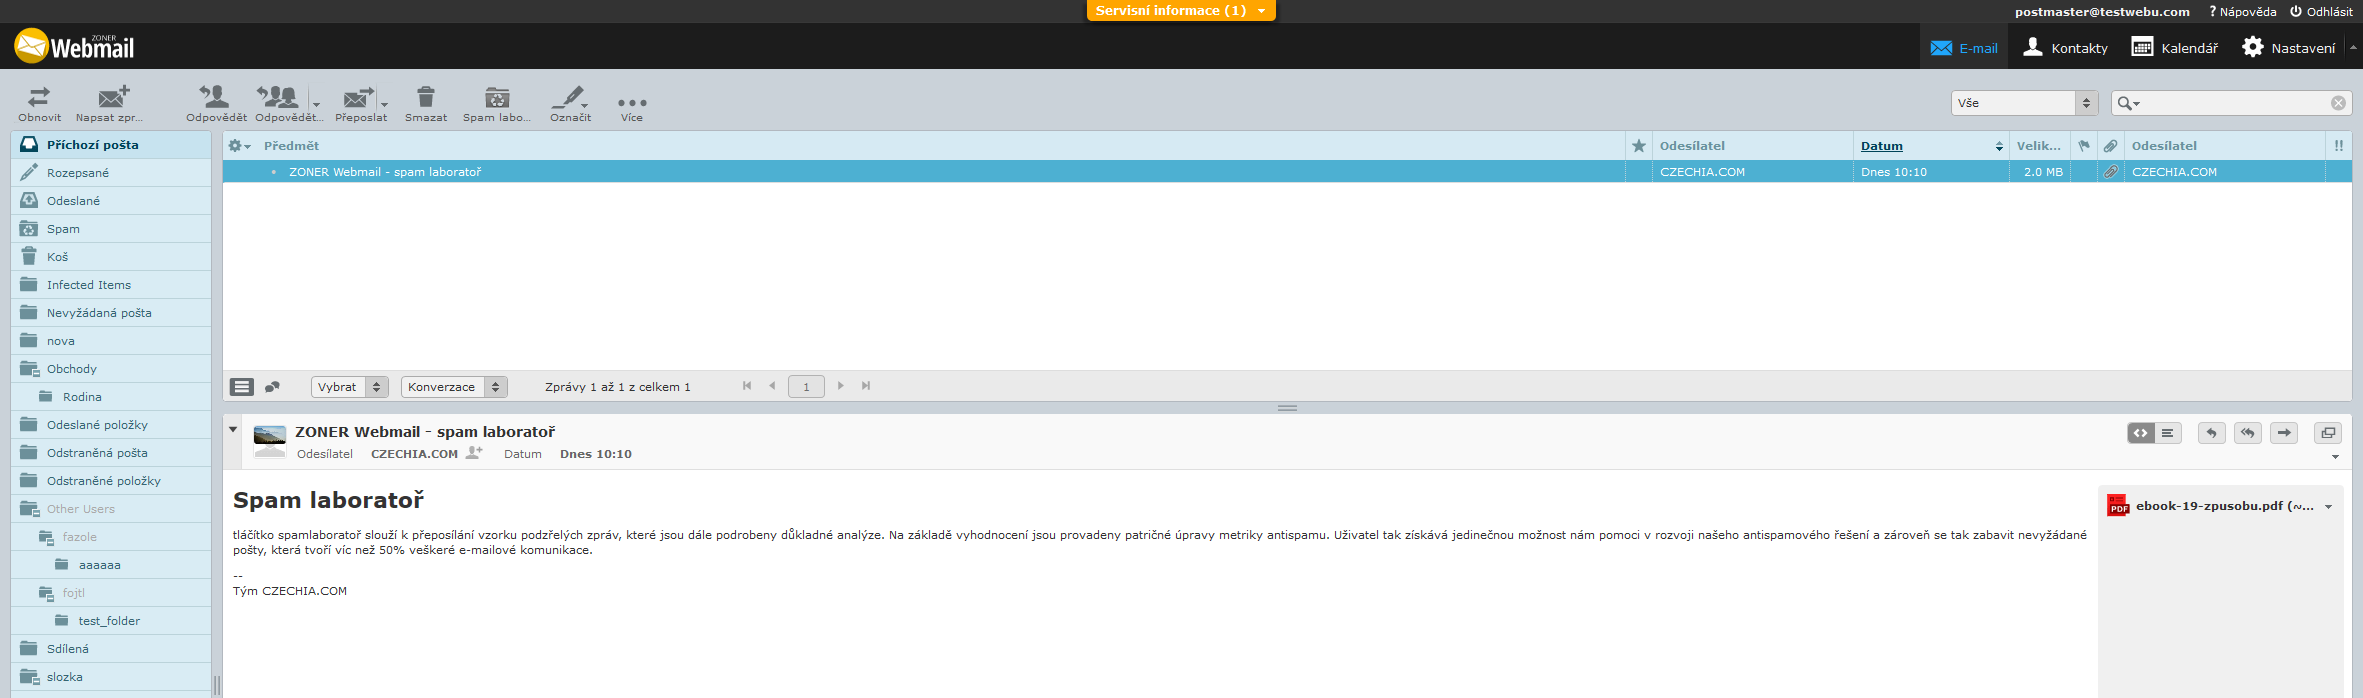Screen dimensions: 2363x698
Task: Switch preview to HTML view
Action: 2141,433
